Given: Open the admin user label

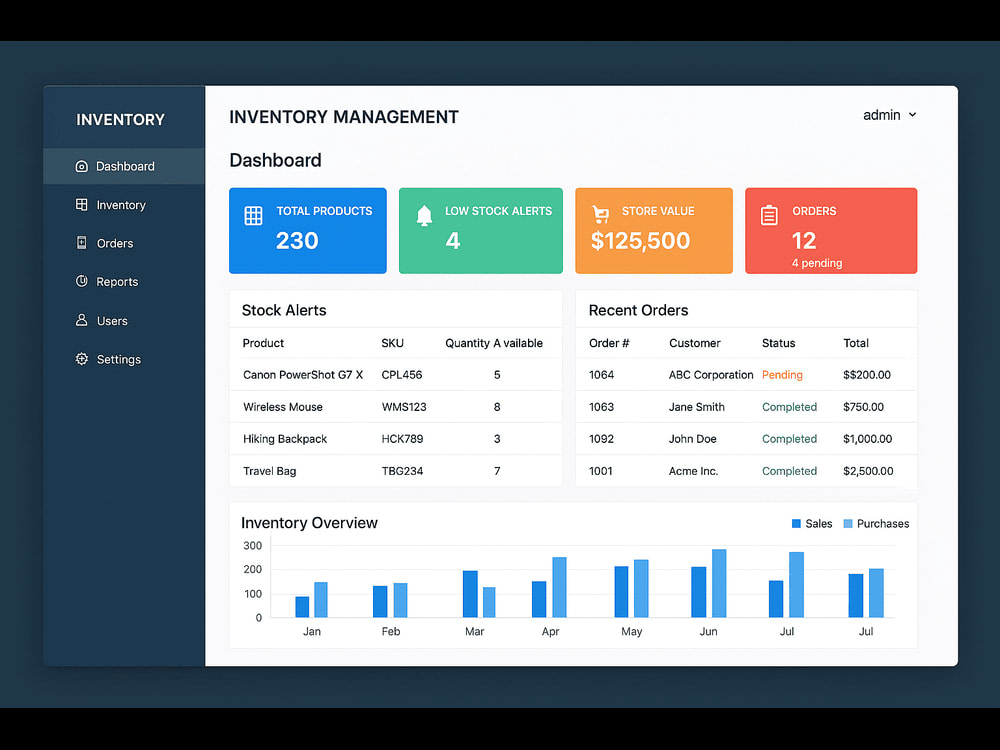Looking at the screenshot, I should click(x=881, y=115).
